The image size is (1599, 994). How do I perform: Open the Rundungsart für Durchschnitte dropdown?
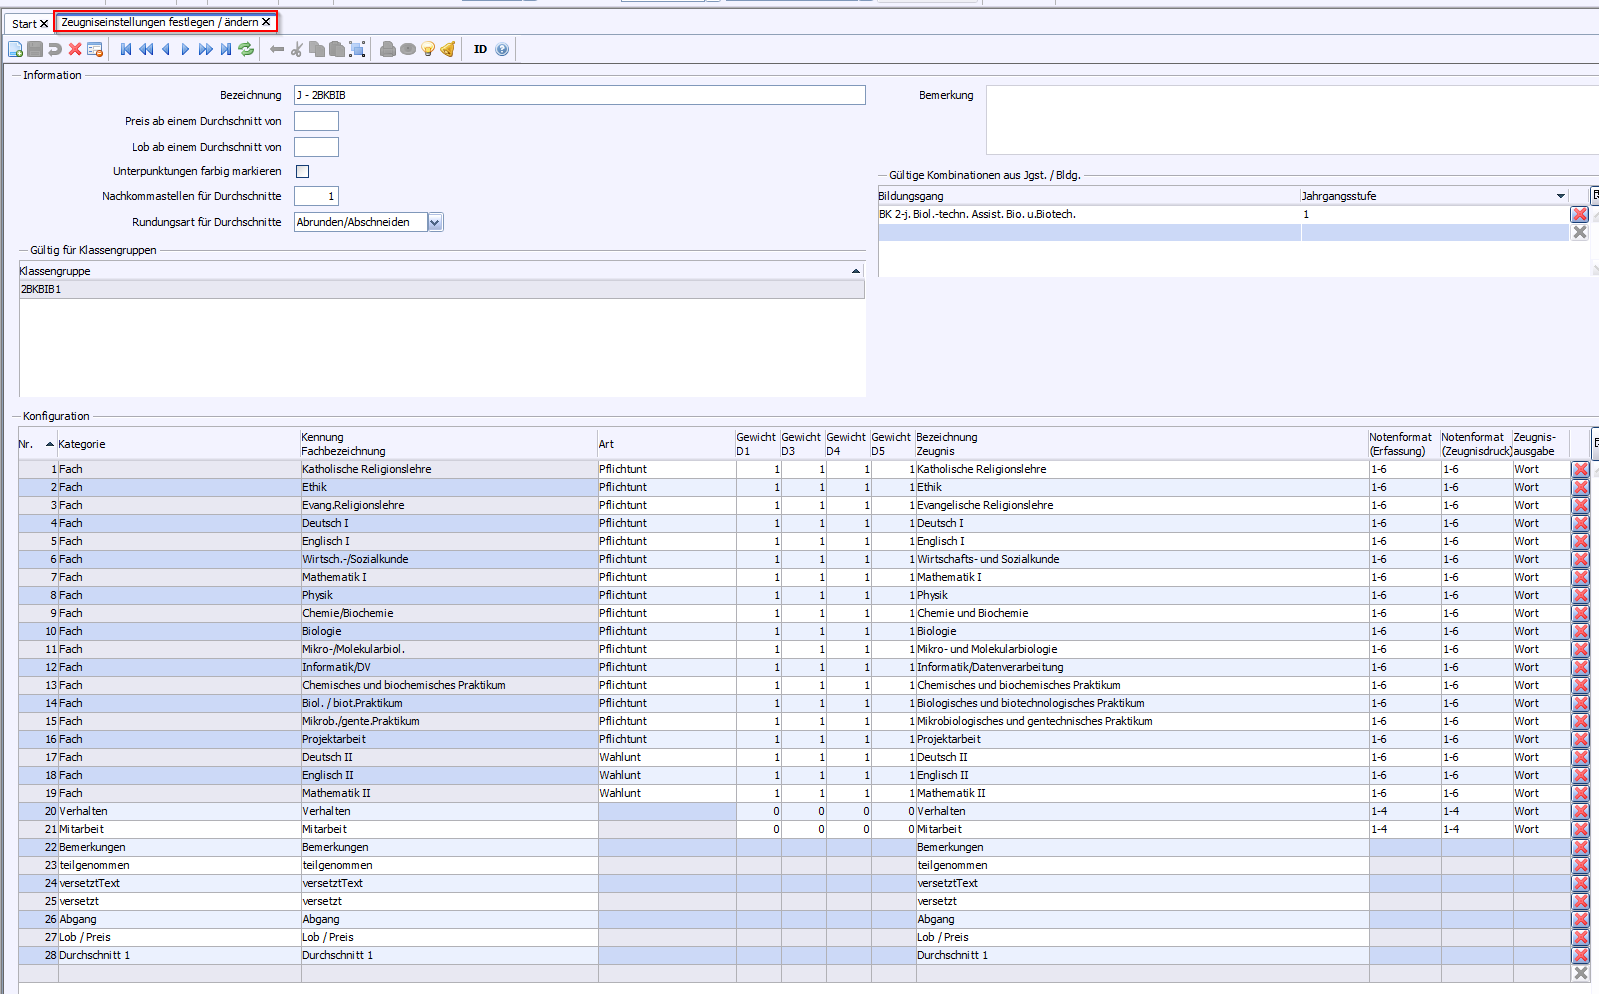coord(435,223)
